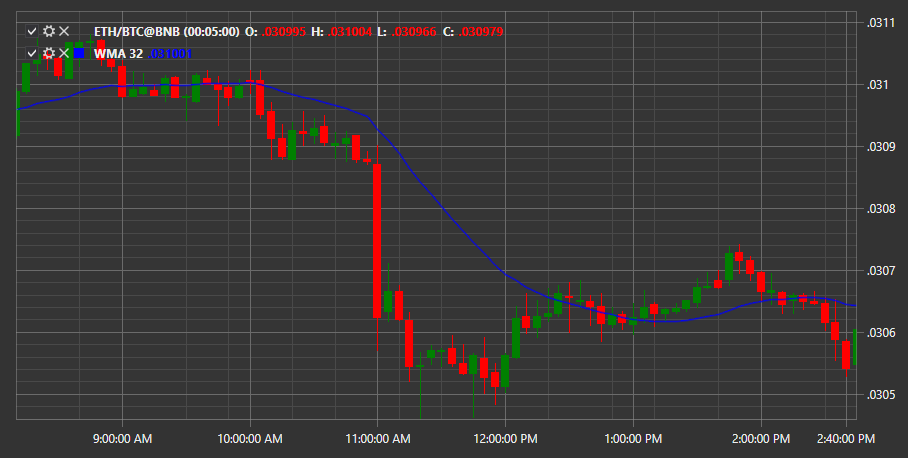This screenshot has height=458, width=908.
Task: Open settings gear for ETH/BTC@BNB series
Action: [x=49, y=31]
